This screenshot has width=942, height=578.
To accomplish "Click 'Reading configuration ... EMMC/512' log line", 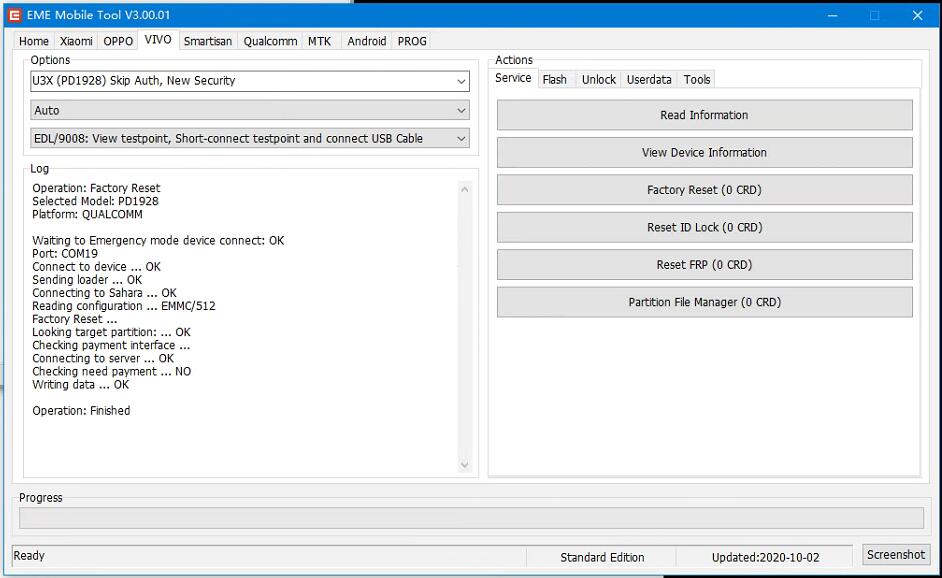I will pos(124,306).
